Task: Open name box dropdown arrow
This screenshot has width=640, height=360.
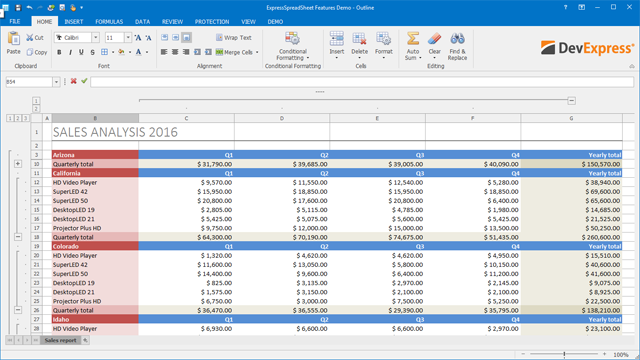Action: [56, 82]
